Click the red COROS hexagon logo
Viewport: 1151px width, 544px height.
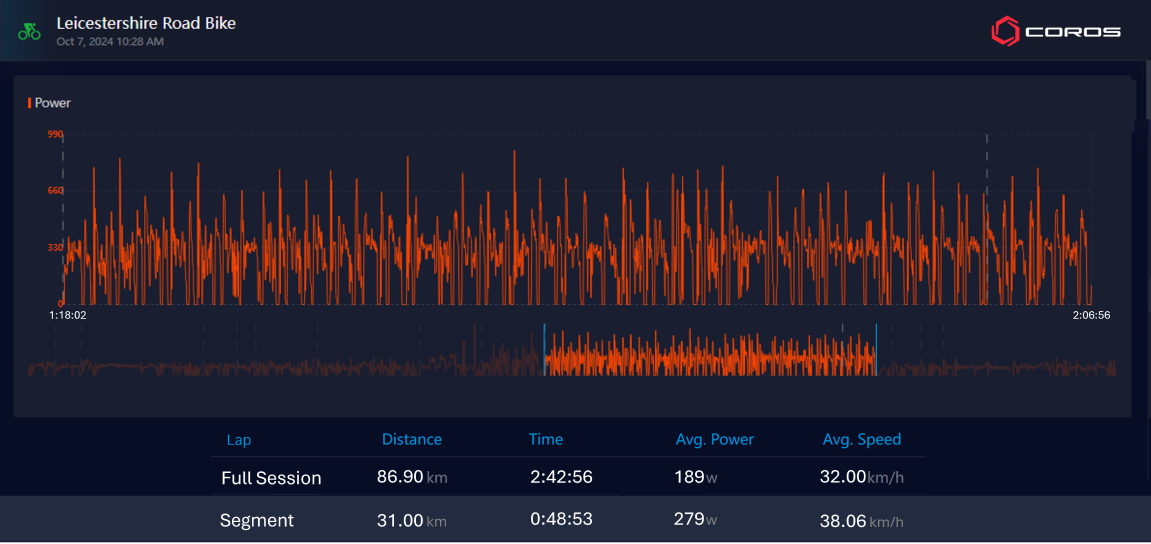[x=1004, y=32]
